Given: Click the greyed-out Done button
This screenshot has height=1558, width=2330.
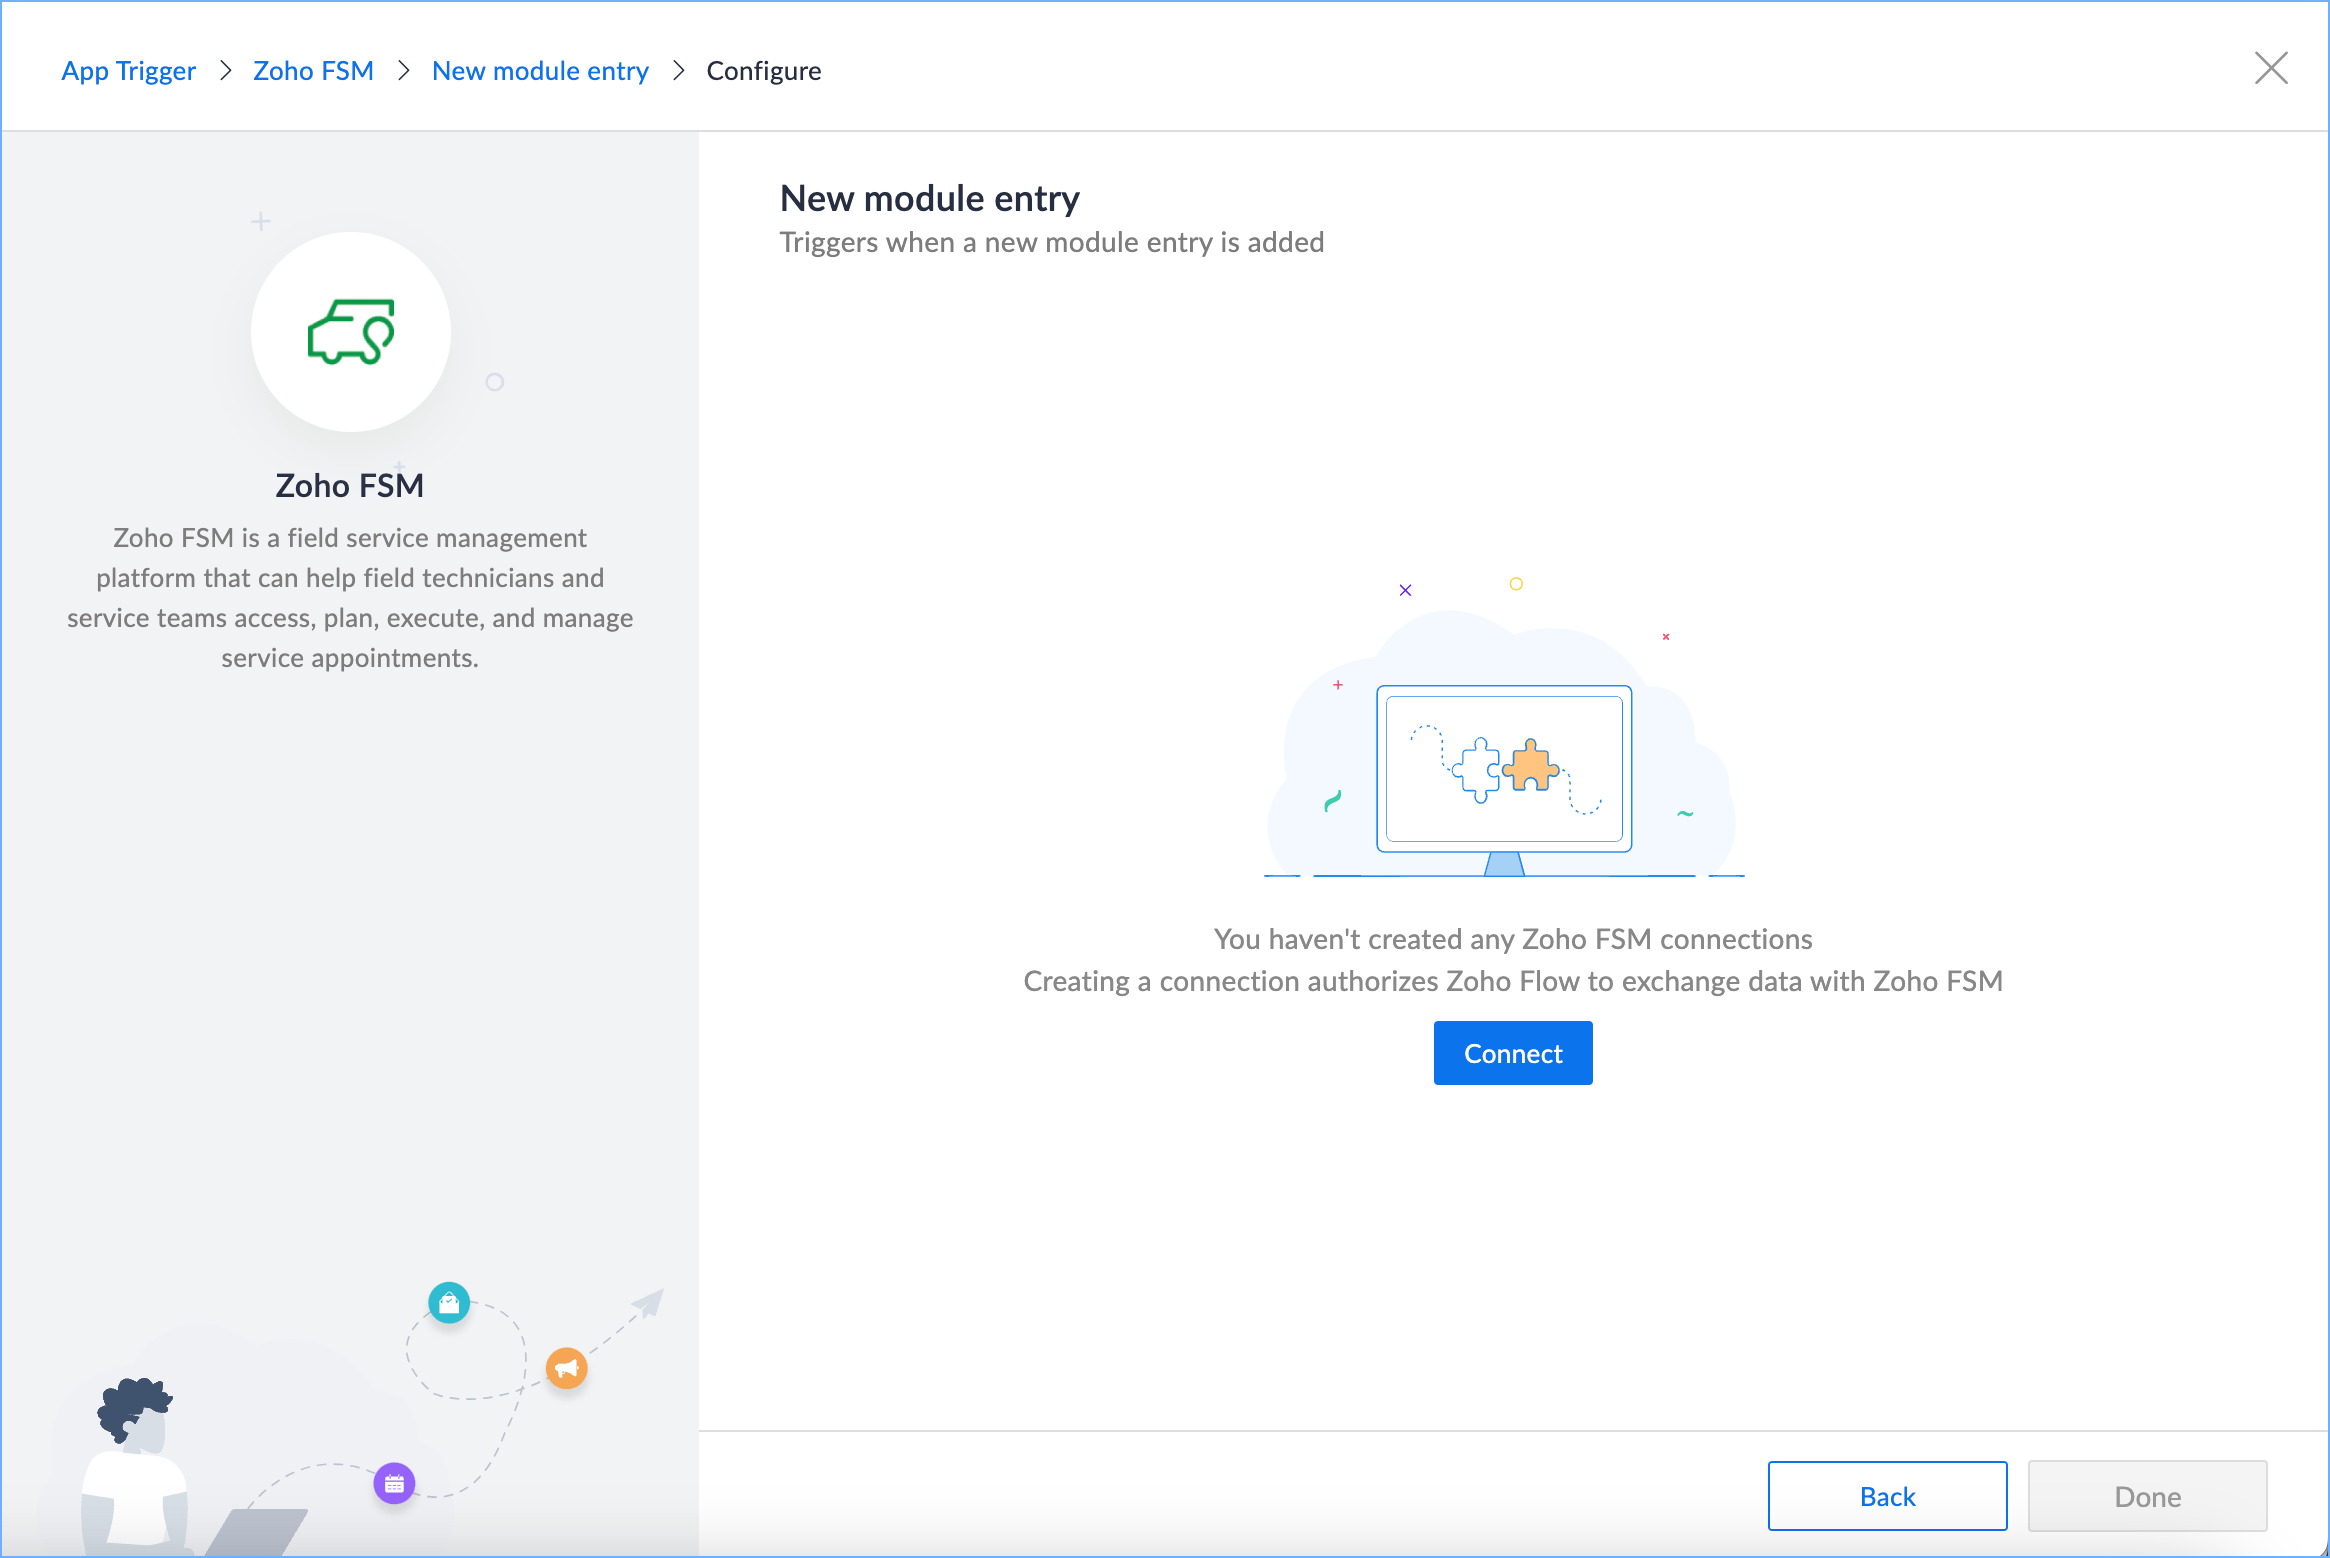Looking at the screenshot, I should coord(2146,1496).
